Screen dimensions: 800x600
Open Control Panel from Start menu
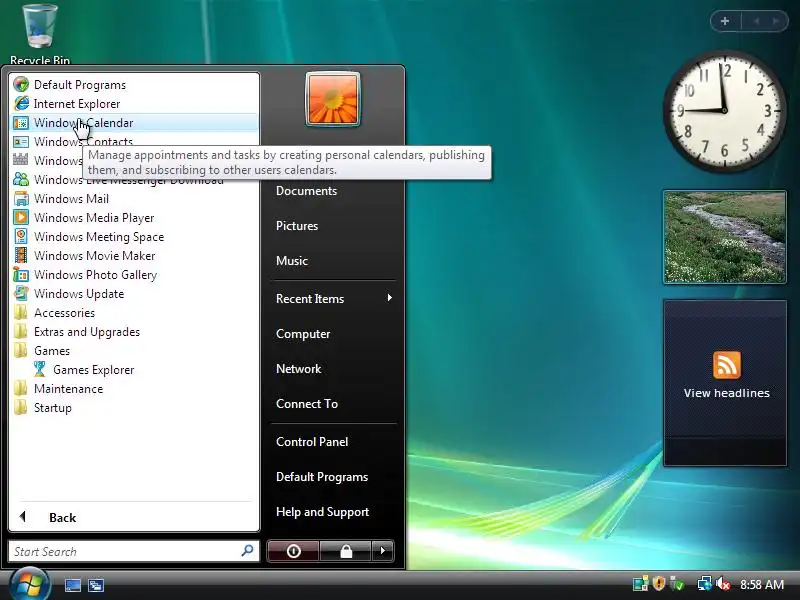coord(312,442)
